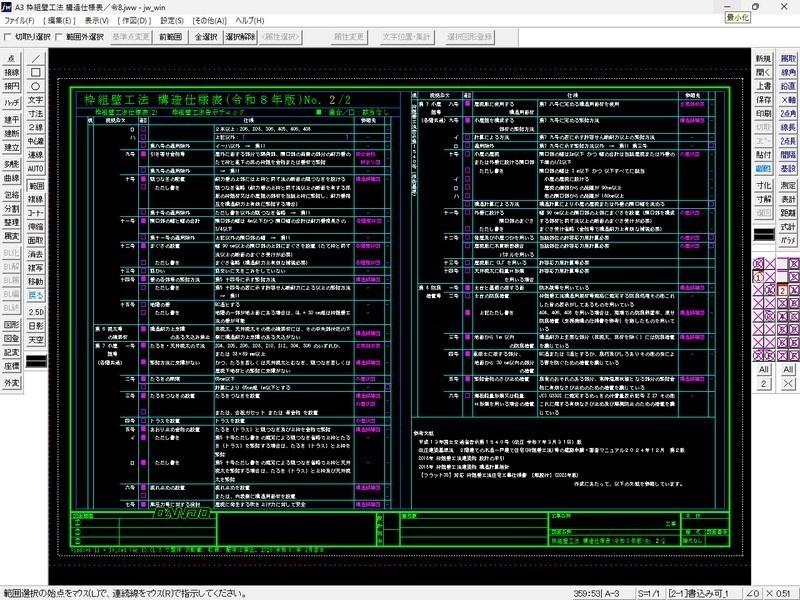This screenshot has height=600, width=800.
Task: Enable the 範囲外選択 checkbox
Action: click(58, 37)
